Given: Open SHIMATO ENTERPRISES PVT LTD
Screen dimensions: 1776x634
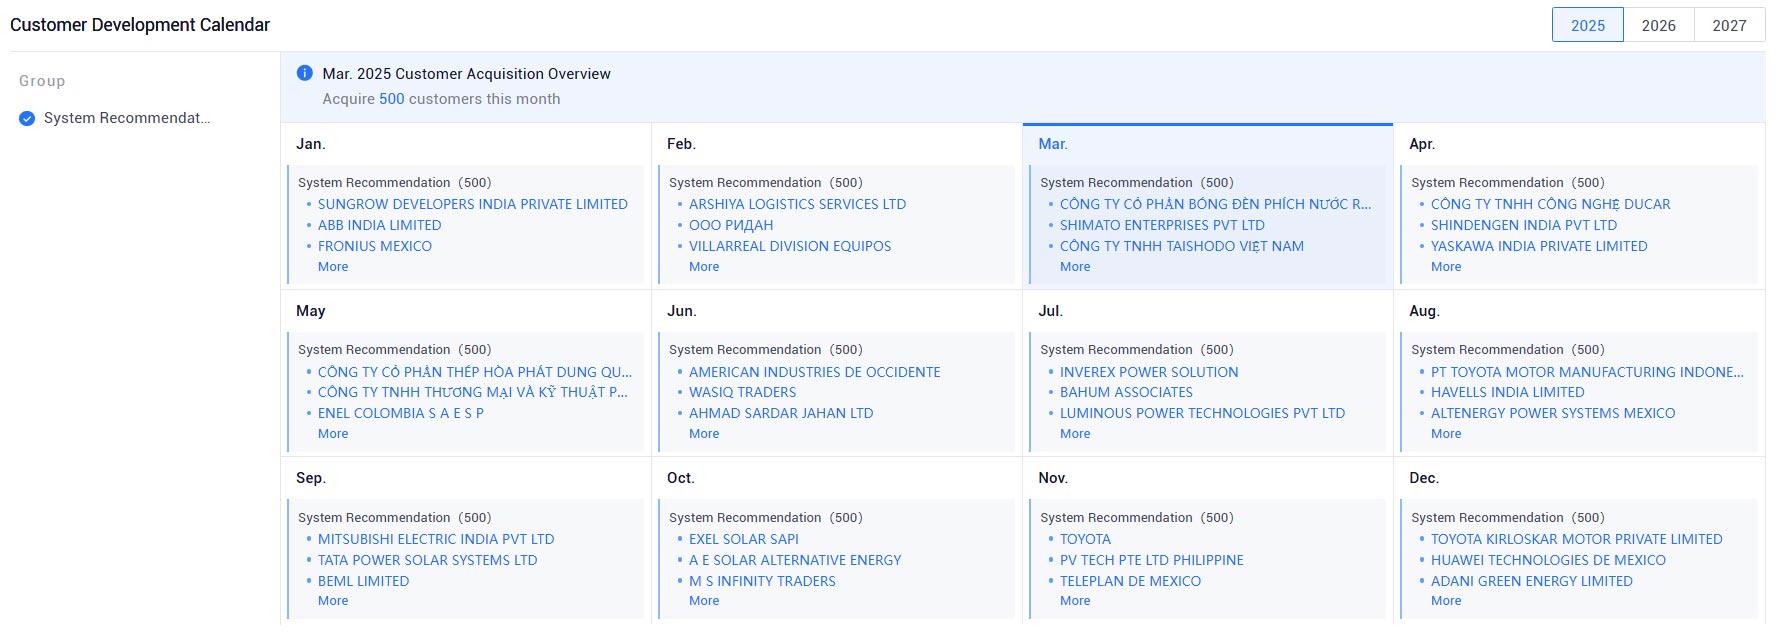Looking at the screenshot, I should pos(1162,225).
